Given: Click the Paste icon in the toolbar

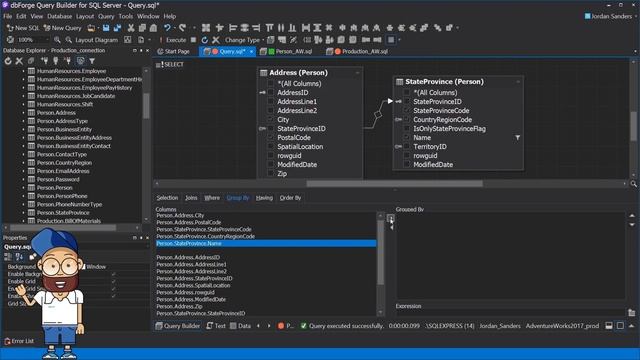Looking at the screenshot, I should 153,28.
